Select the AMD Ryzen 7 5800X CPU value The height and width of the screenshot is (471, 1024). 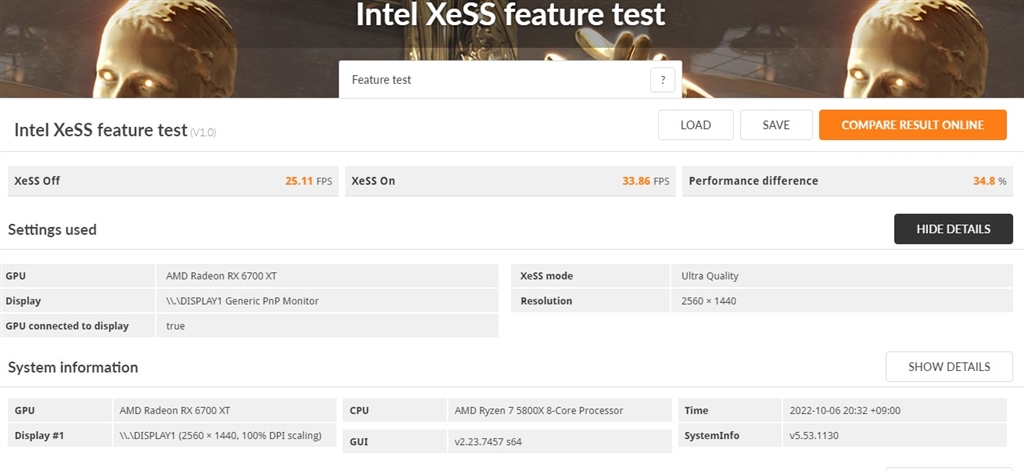point(538,410)
